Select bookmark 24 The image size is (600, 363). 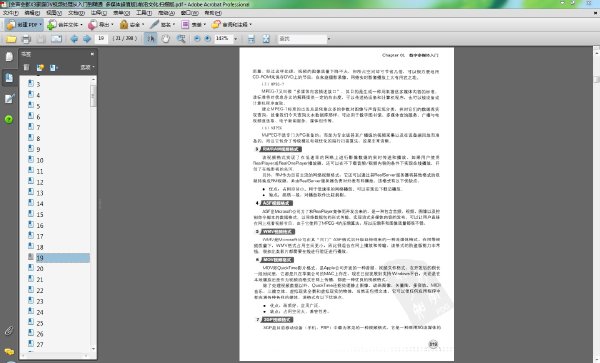[x=40, y=312]
